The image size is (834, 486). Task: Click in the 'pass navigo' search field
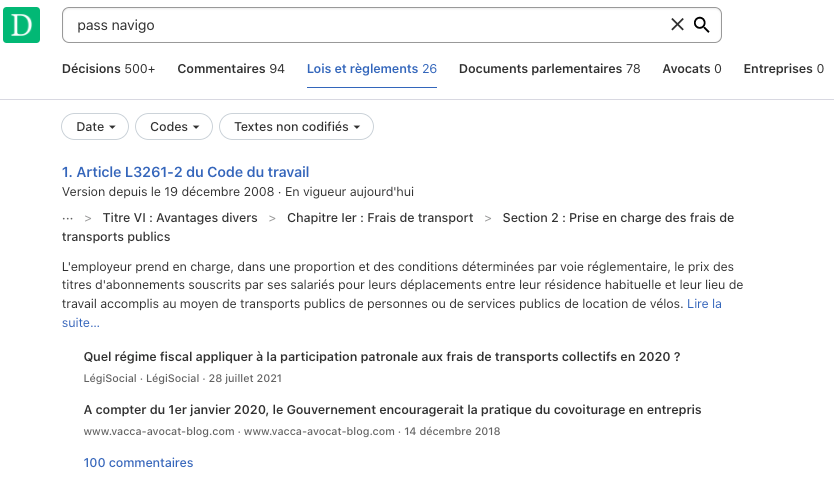point(360,25)
